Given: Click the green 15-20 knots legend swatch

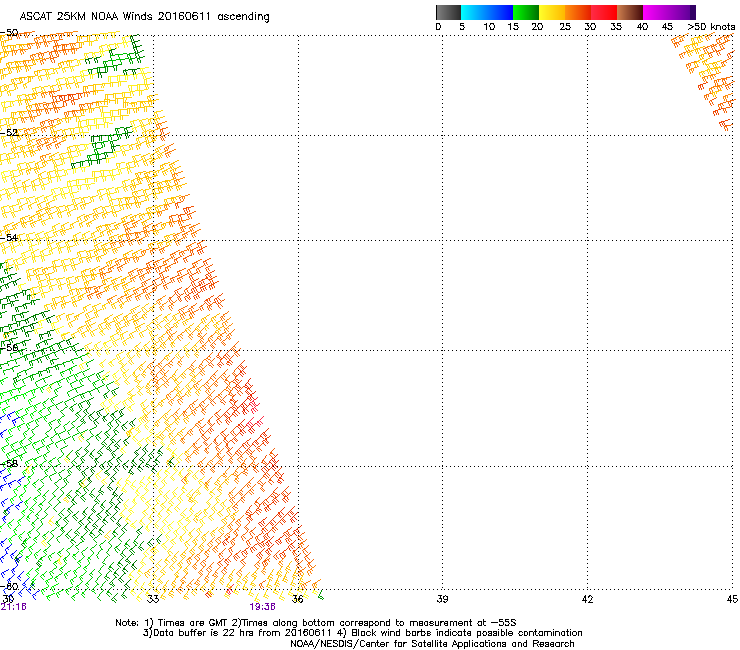Looking at the screenshot, I should 526,12.
